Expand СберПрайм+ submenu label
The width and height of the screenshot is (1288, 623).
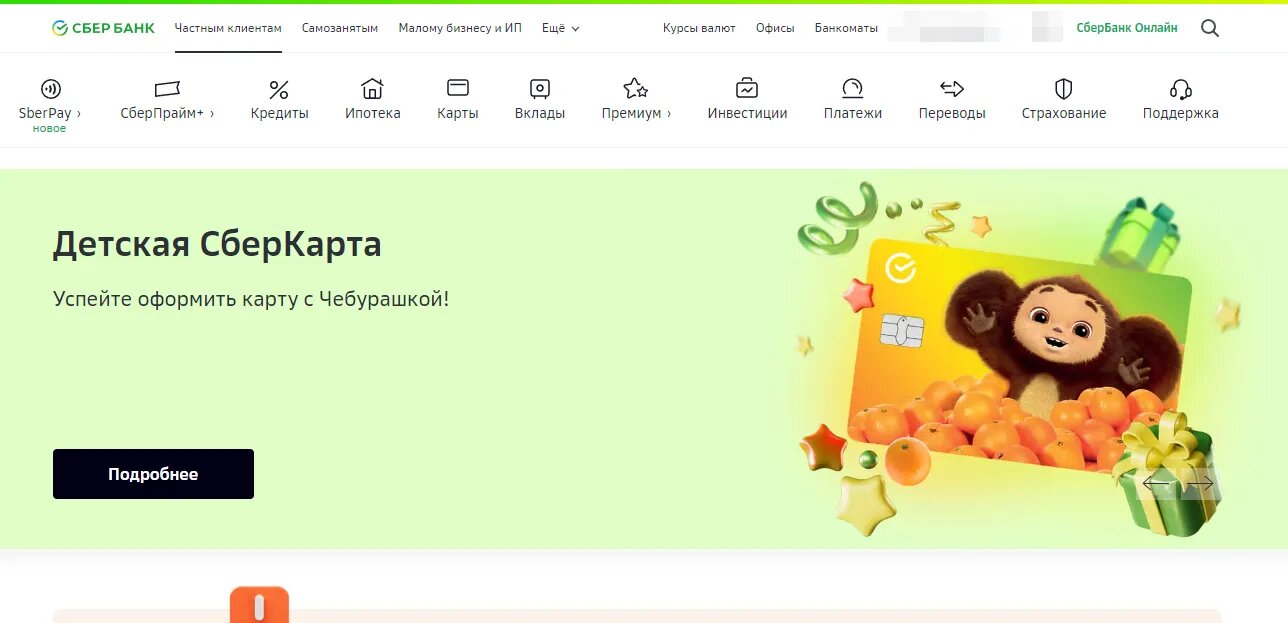pyautogui.click(x=167, y=113)
